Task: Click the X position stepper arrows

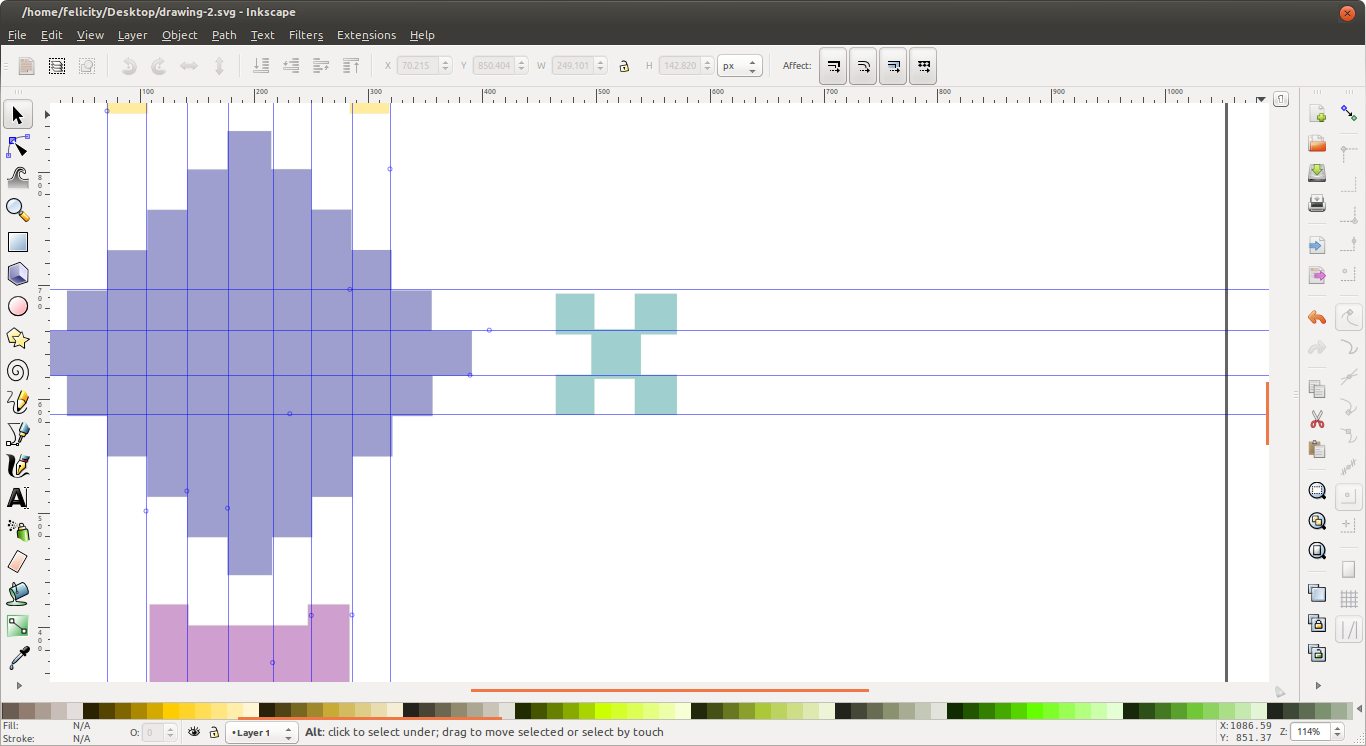Action: [x=446, y=66]
